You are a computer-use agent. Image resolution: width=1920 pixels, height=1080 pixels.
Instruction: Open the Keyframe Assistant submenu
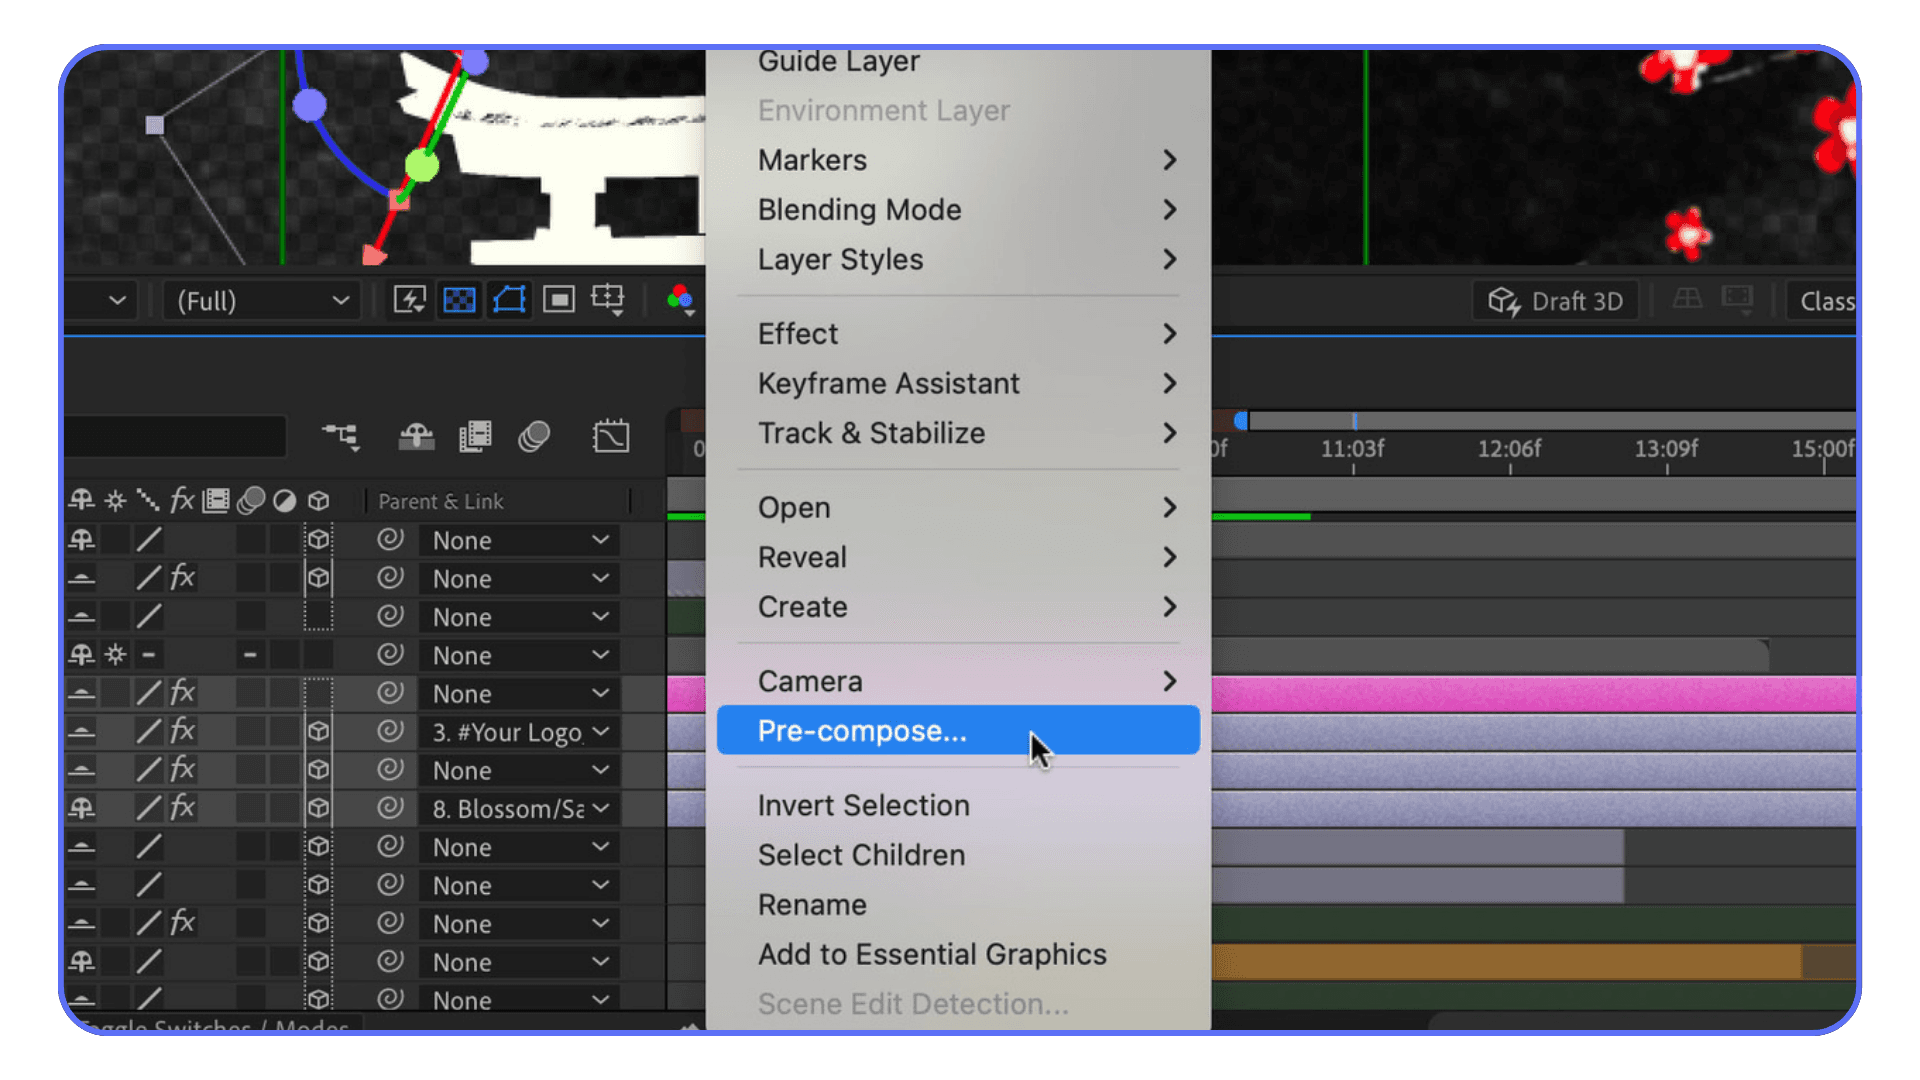coord(888,383)
